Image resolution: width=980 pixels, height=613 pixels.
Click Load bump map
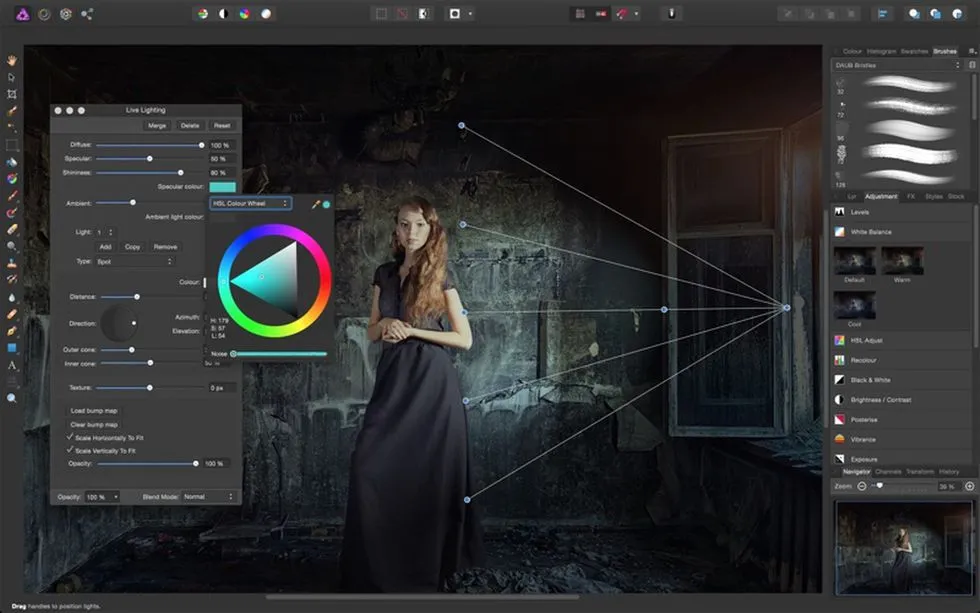point(93,410)
